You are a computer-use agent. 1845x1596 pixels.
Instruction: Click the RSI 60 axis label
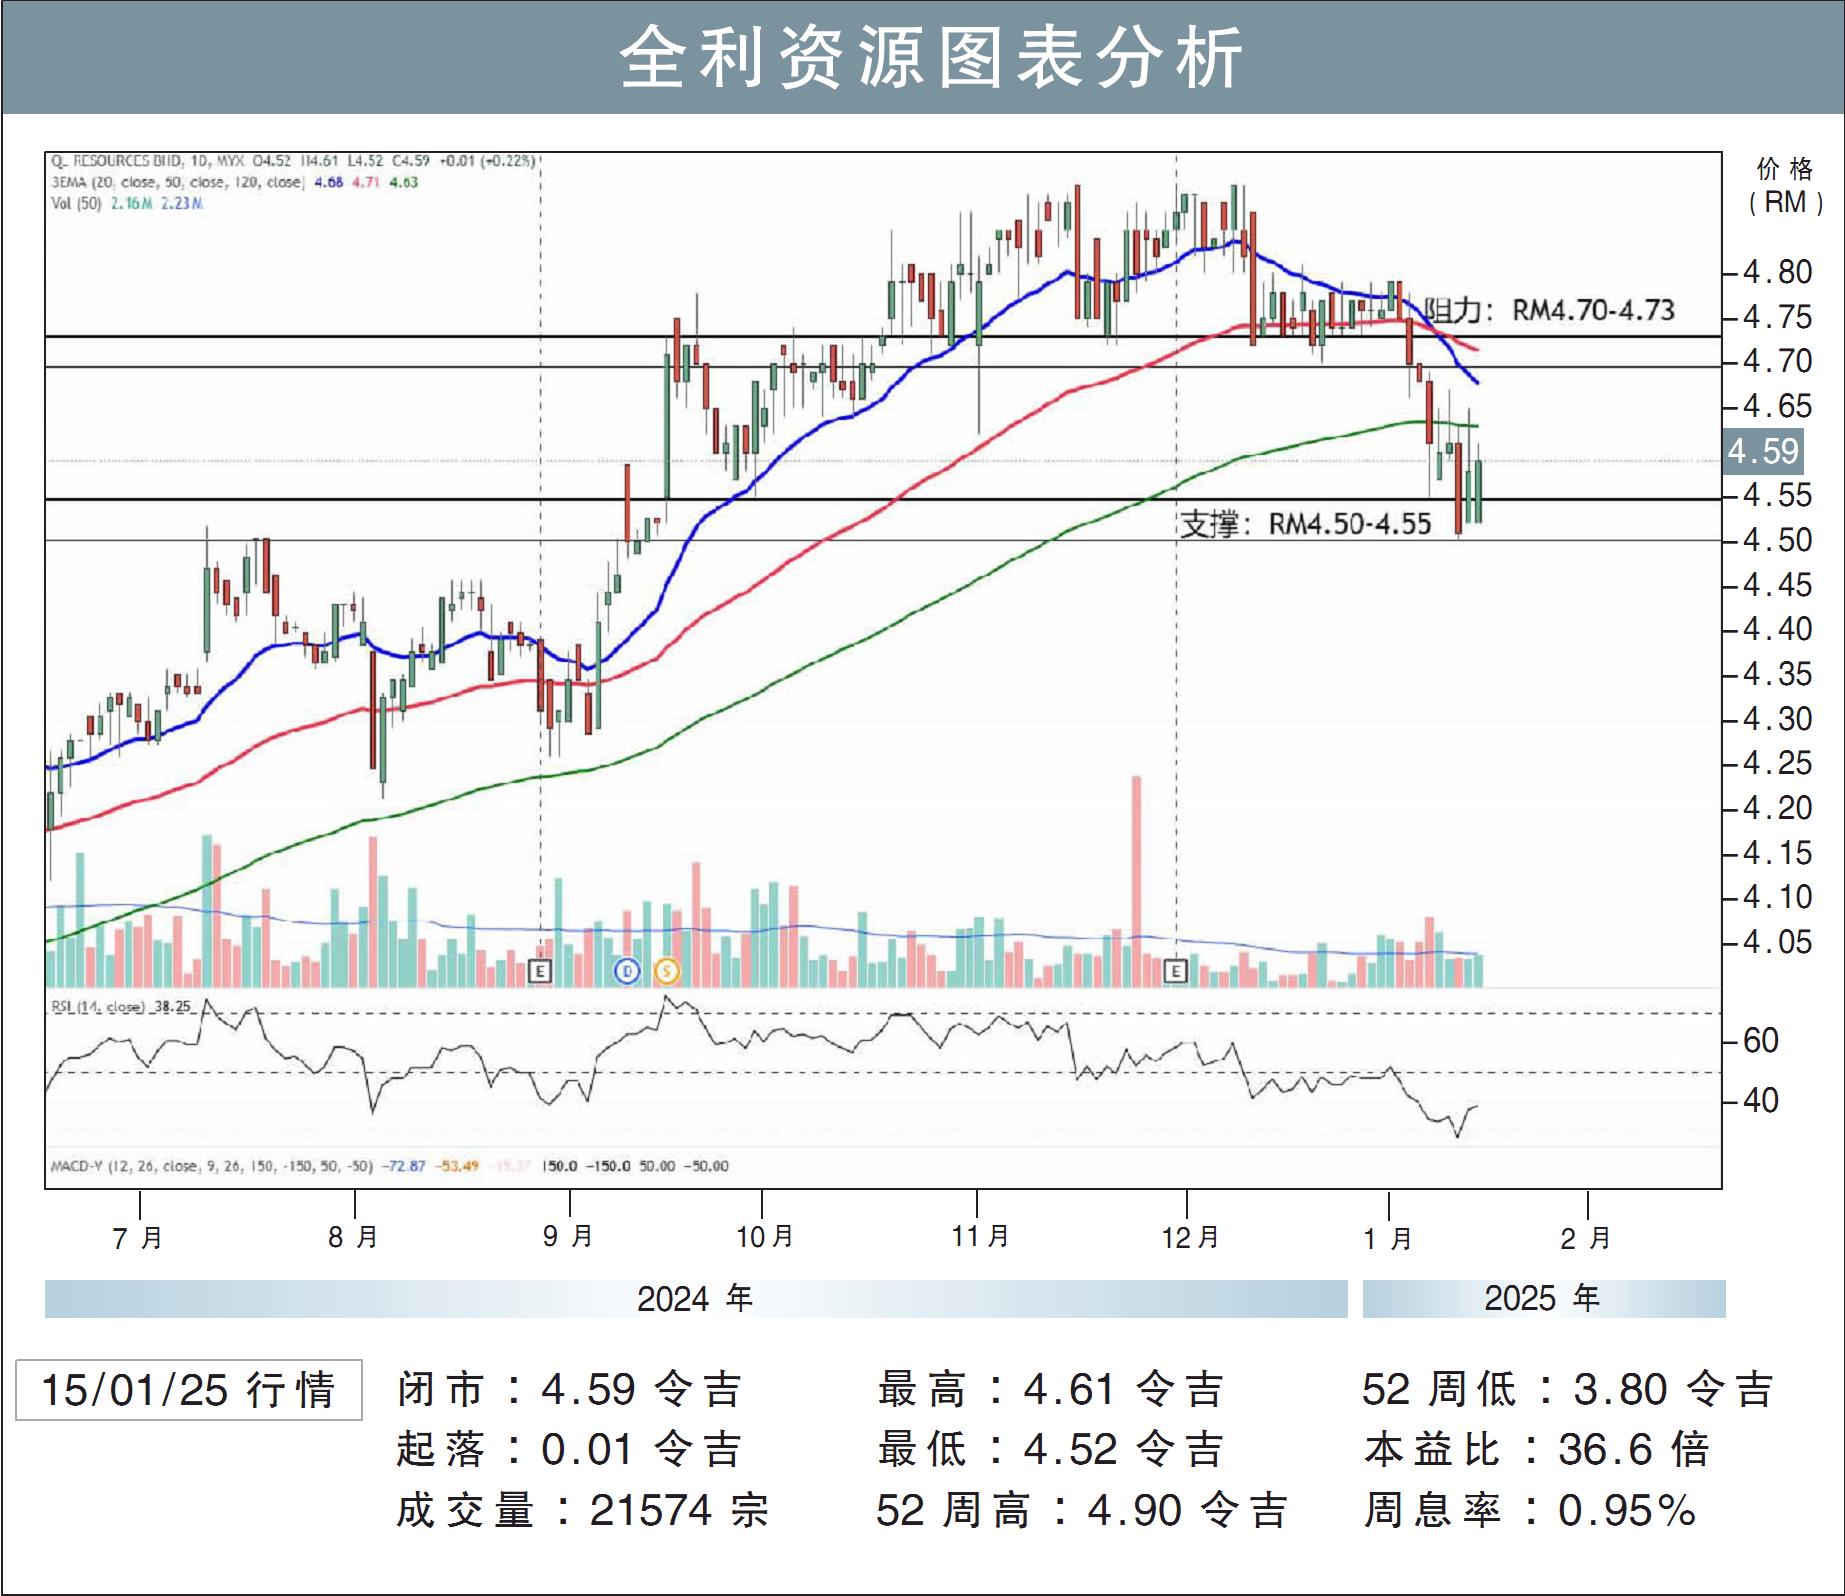(x=1761, y=1041)
